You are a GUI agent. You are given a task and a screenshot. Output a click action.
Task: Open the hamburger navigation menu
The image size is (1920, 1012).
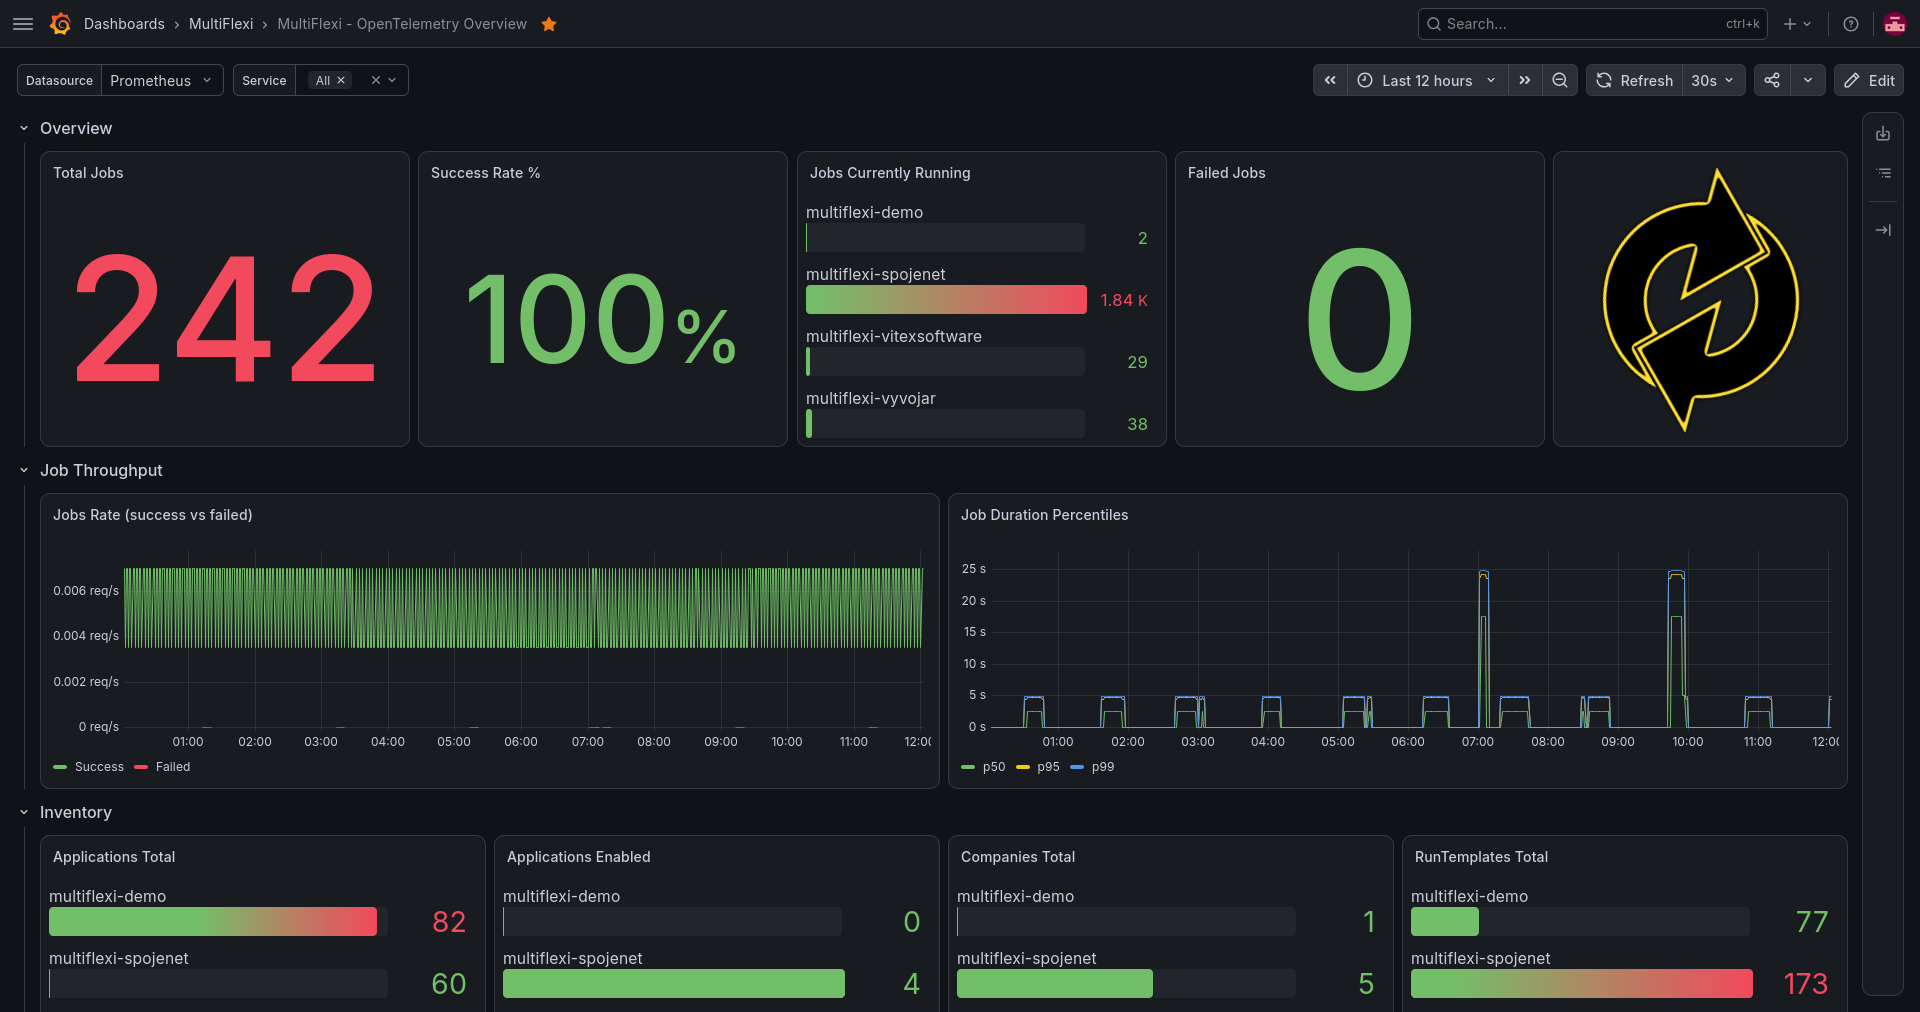point(23,24)
